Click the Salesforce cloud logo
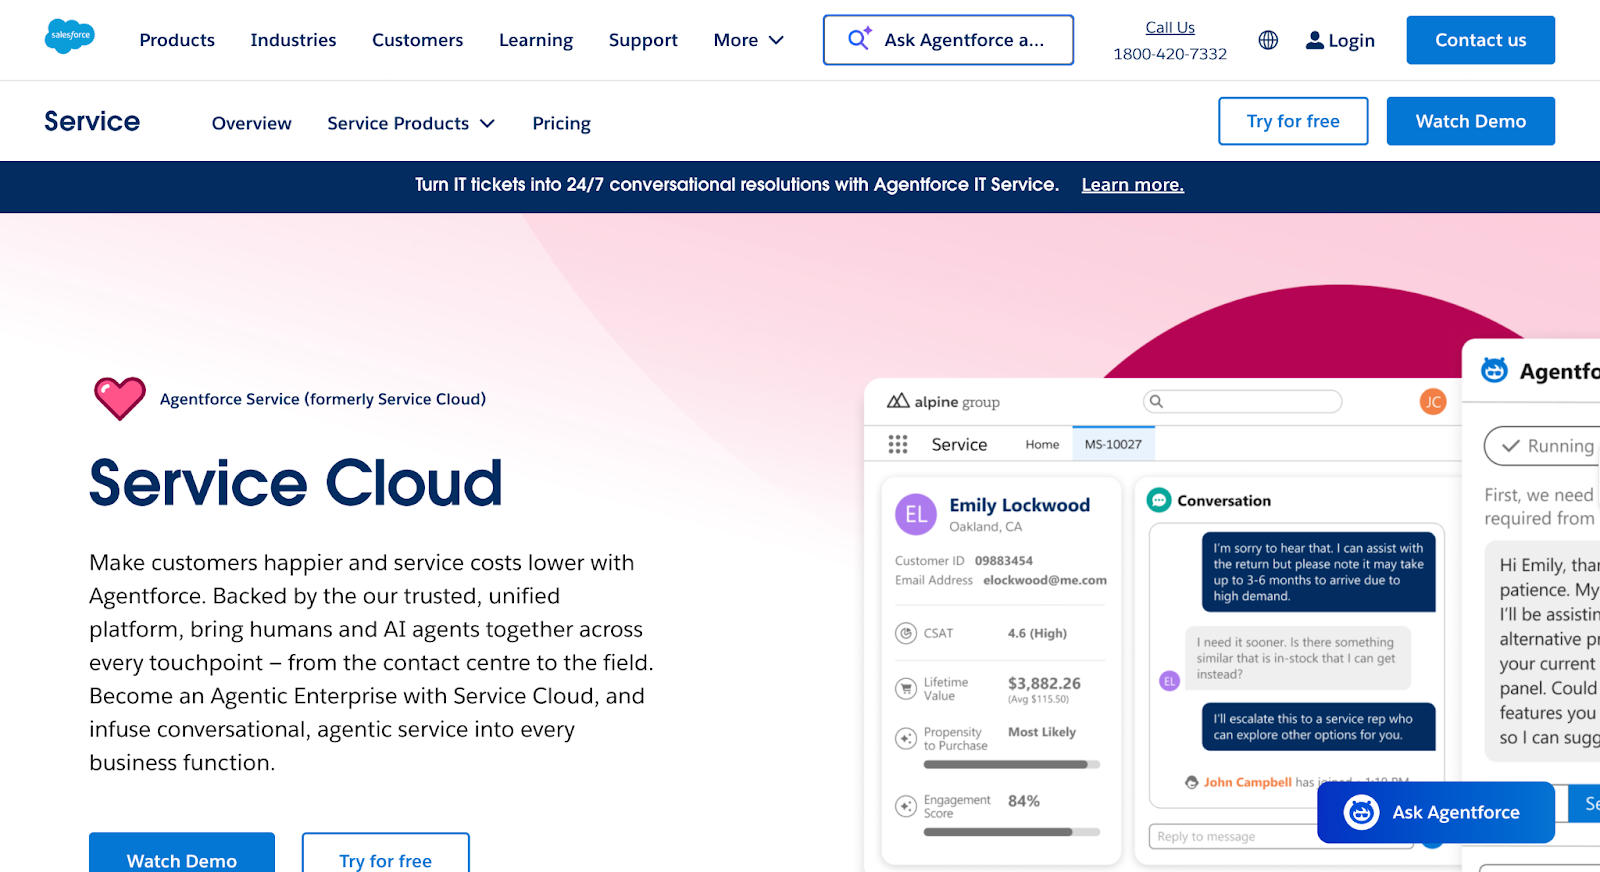 pos(70,36)
